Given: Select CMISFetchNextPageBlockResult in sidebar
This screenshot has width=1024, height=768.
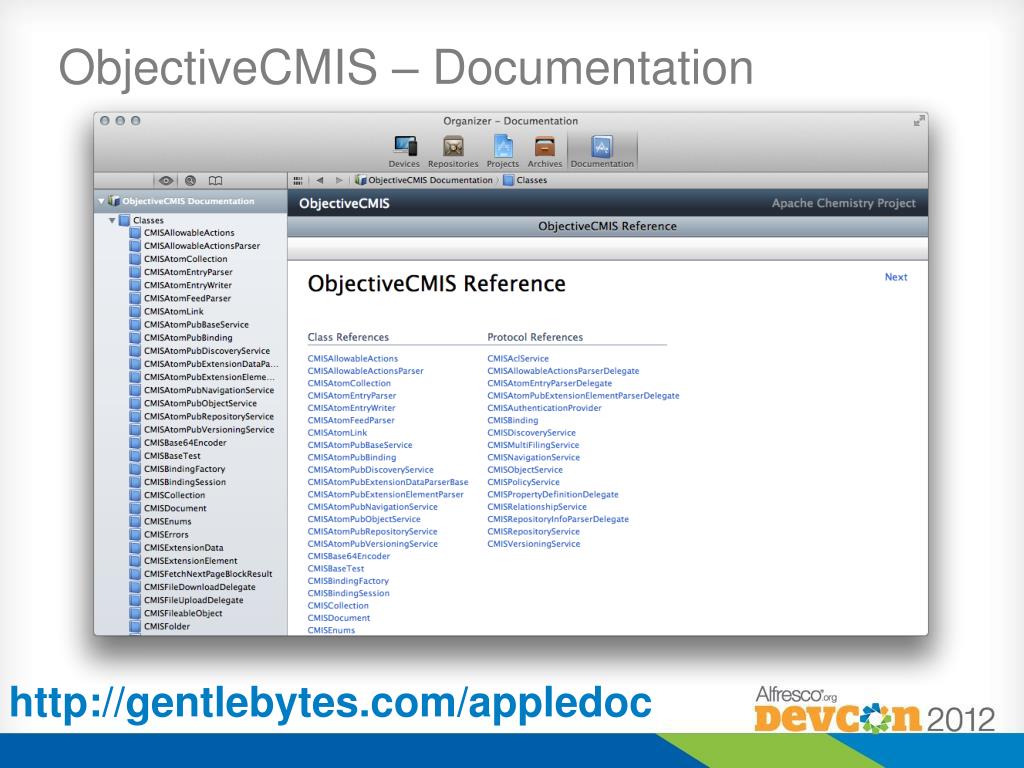Looking at the screenshot, I should coord(201,573).
